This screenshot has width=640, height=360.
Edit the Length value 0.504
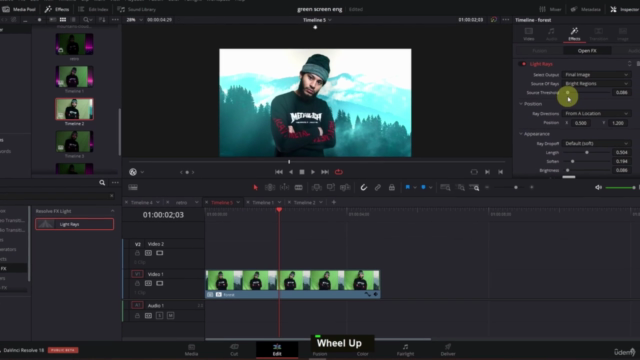point(621,152)
